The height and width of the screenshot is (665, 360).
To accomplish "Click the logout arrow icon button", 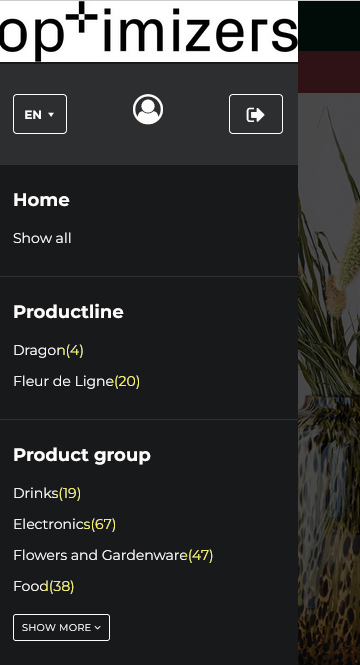I will (x=256, y=114).
